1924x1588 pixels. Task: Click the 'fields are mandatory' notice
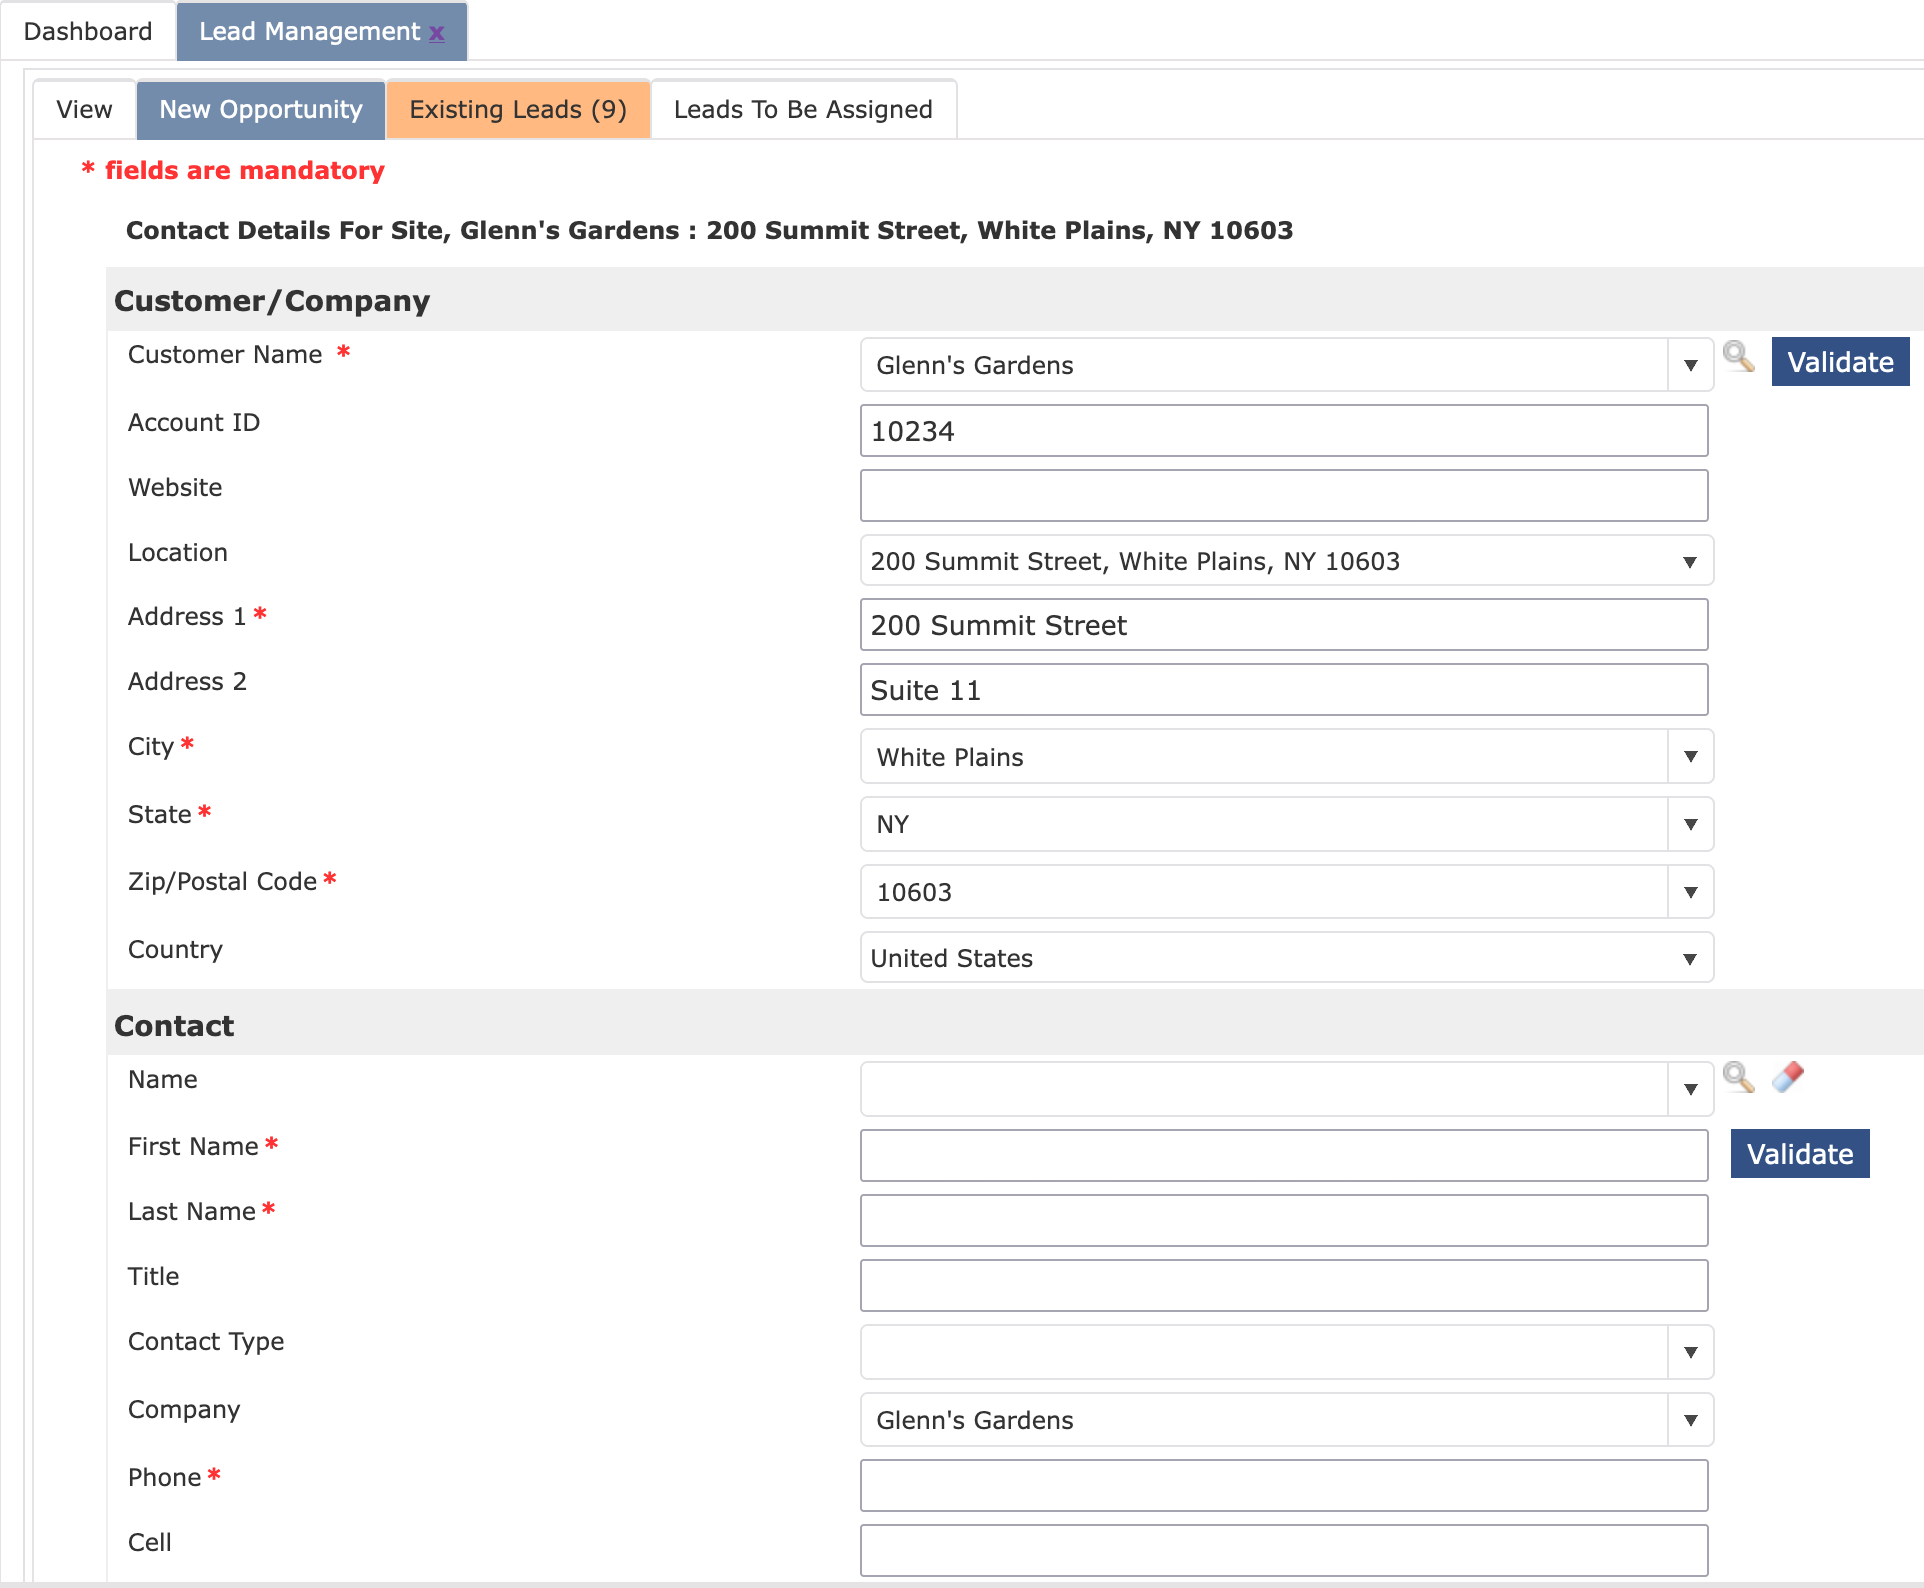coord(233,171)
